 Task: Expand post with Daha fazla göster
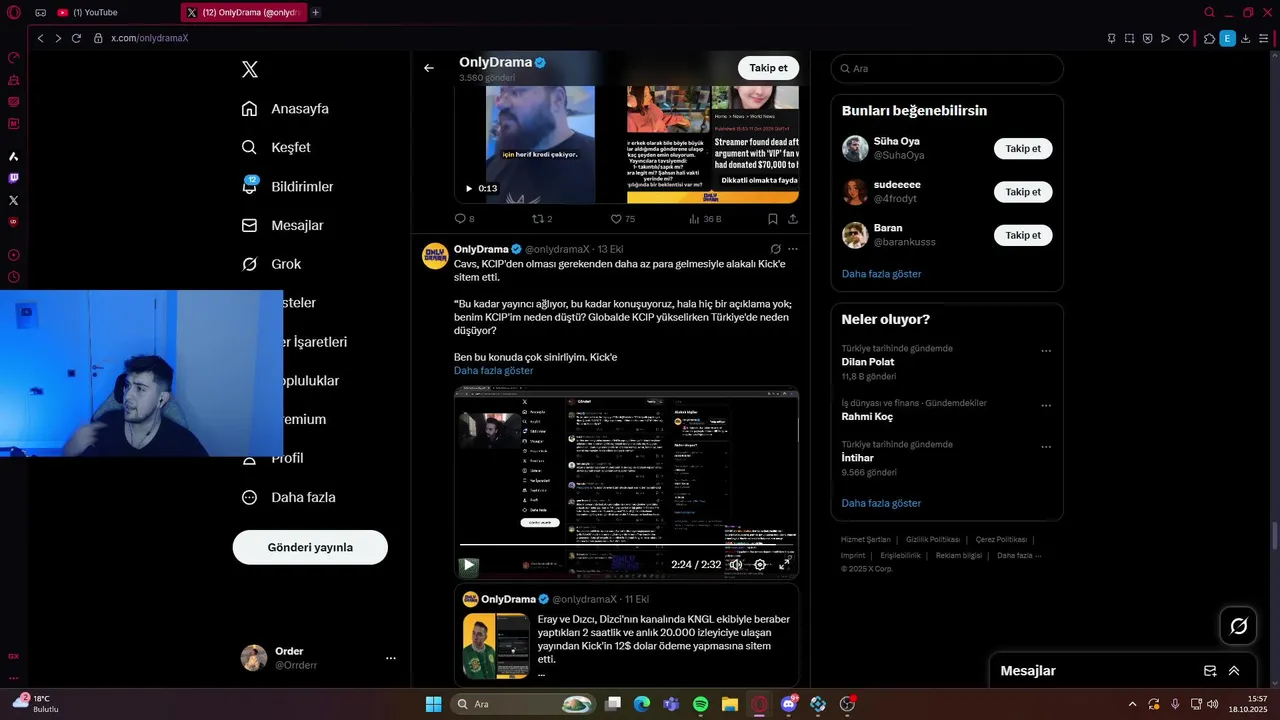[x=493, y=370]
